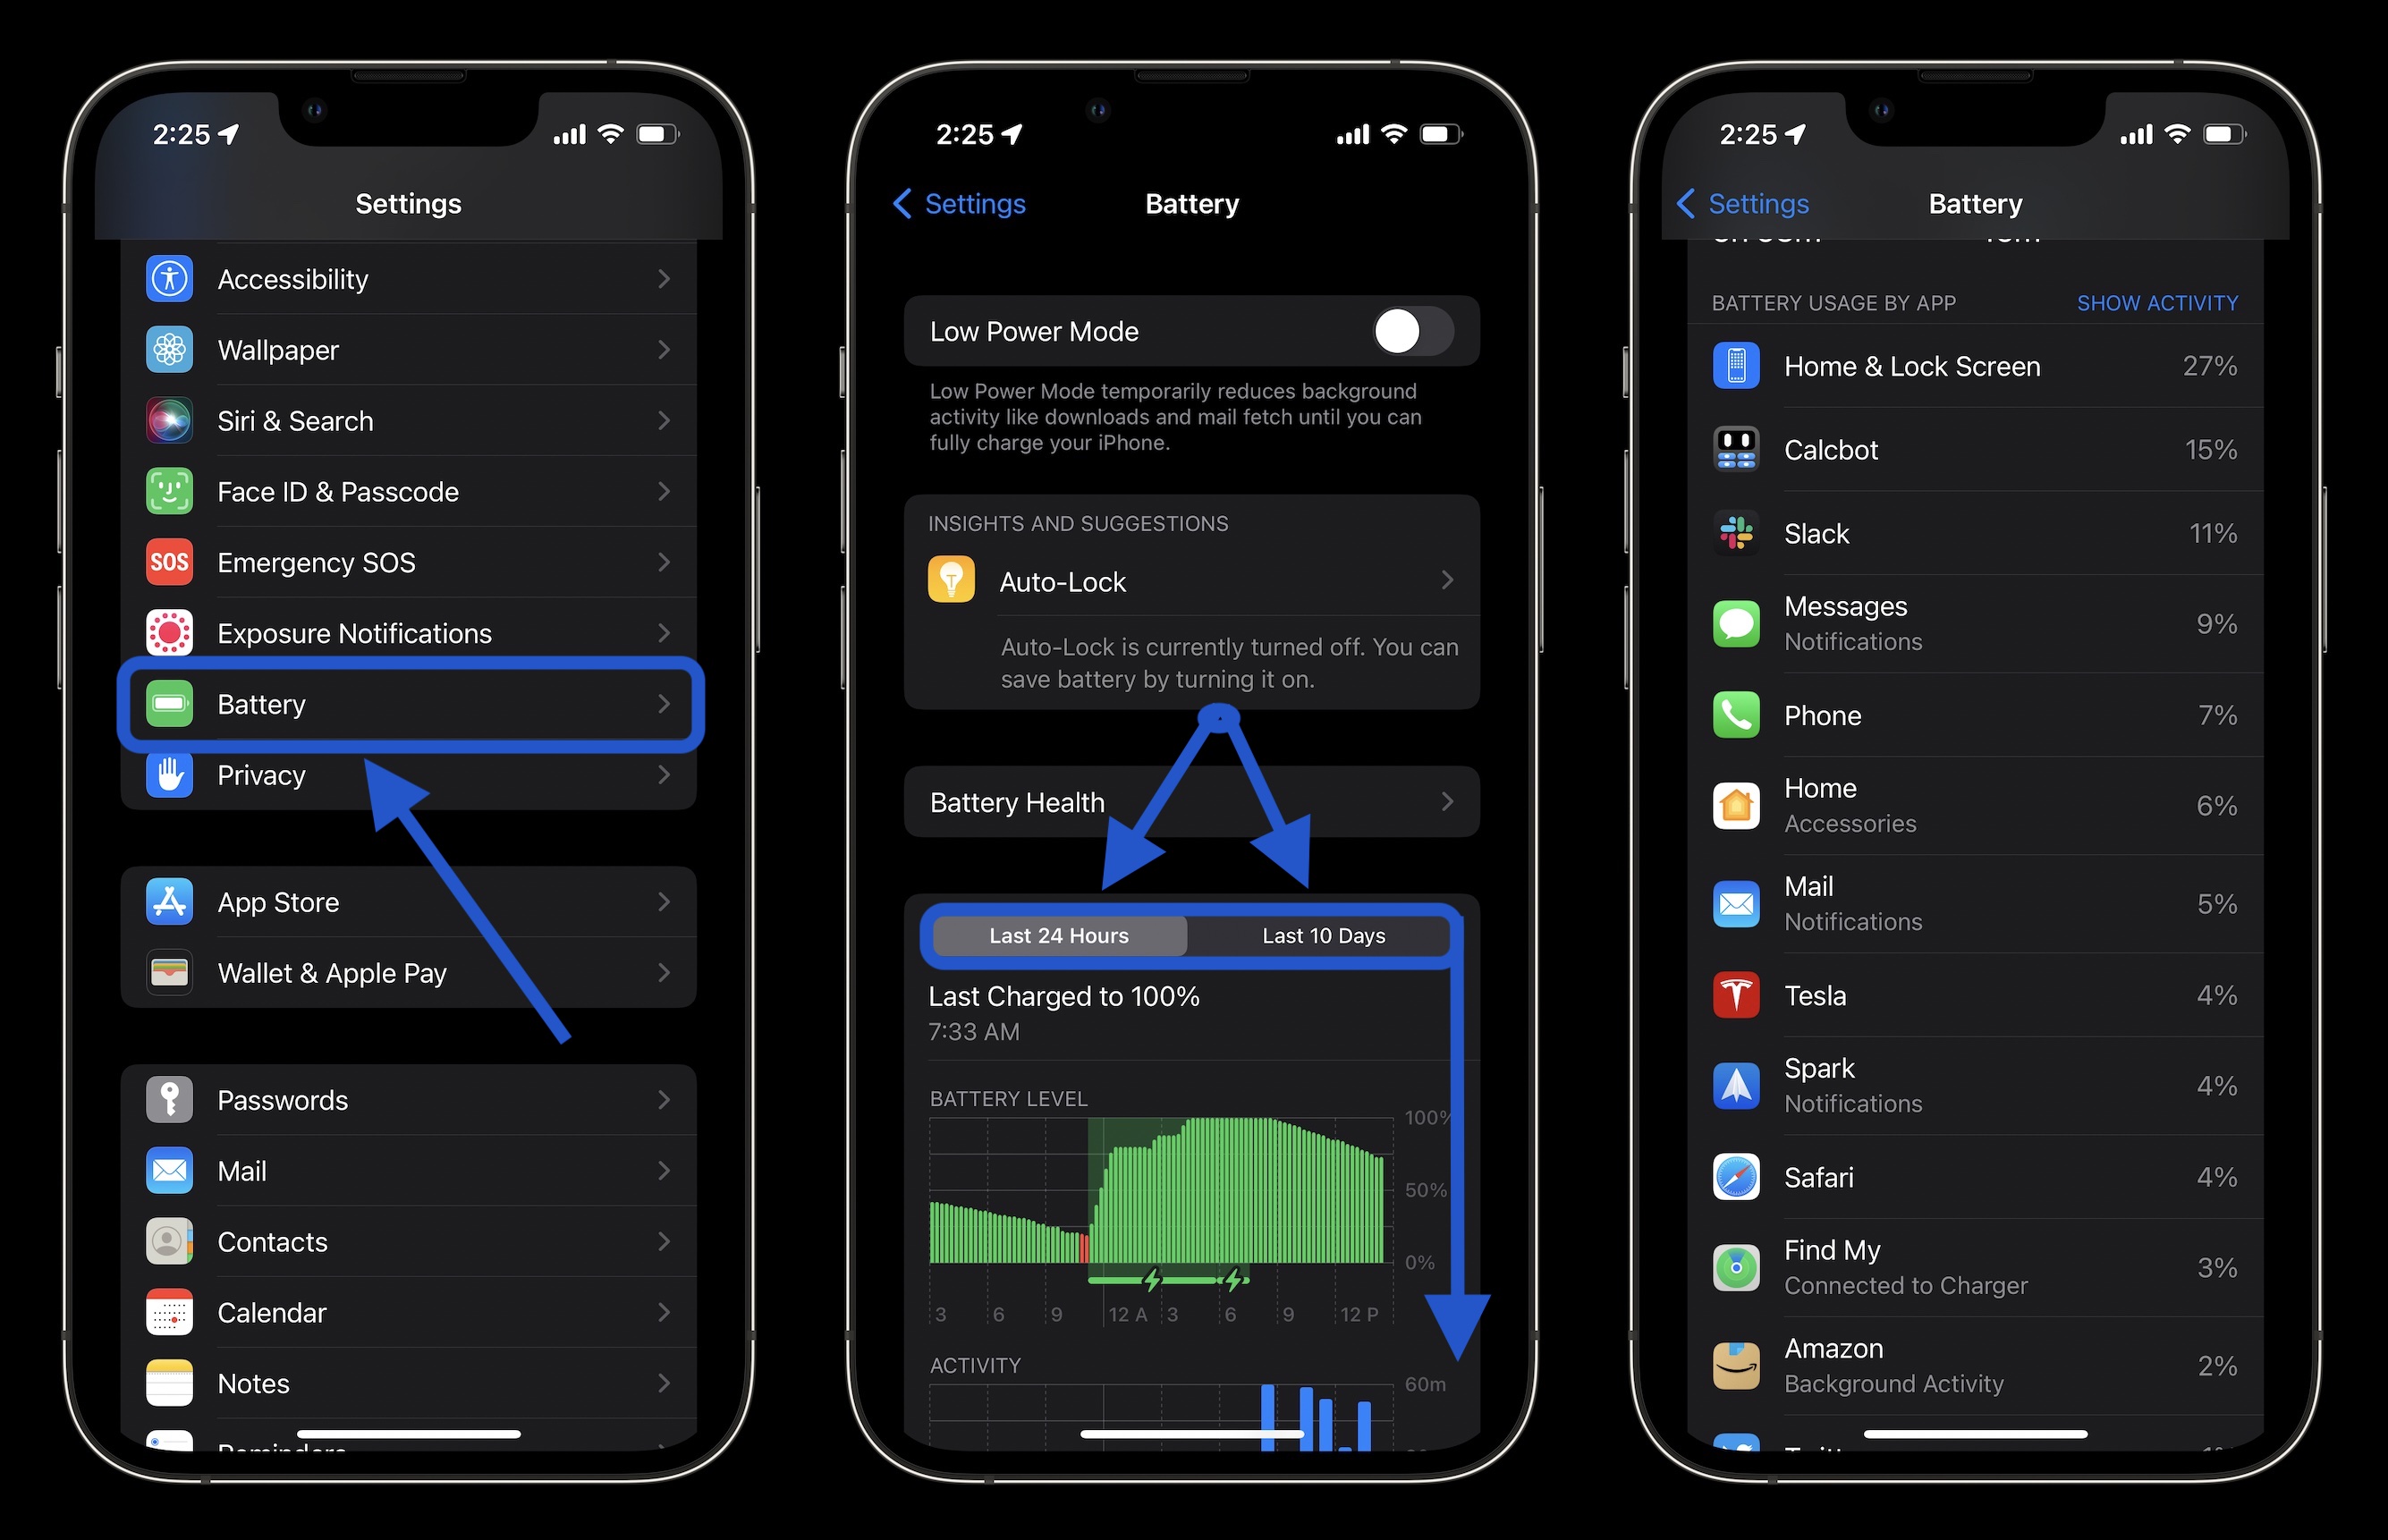Toggle Auto-Lock setting on
Screen dimensions: 2388x1540
tap(1192, 581)
